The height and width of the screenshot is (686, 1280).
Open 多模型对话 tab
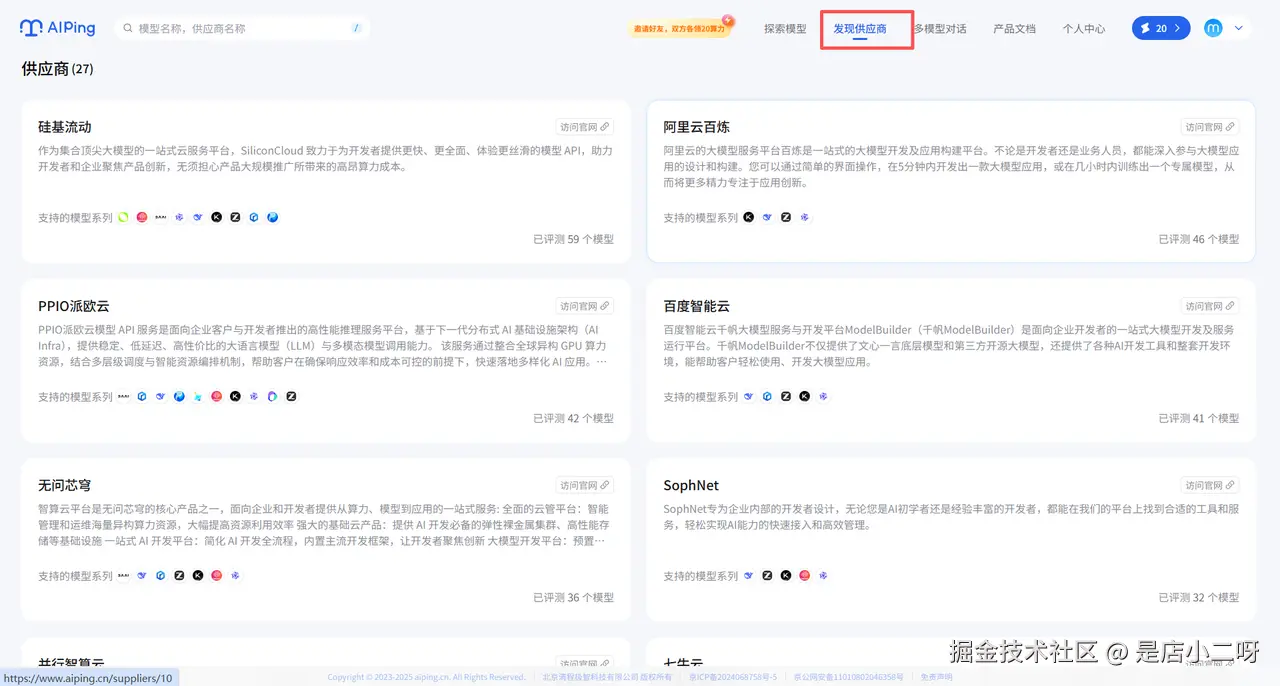pos(940,29)
